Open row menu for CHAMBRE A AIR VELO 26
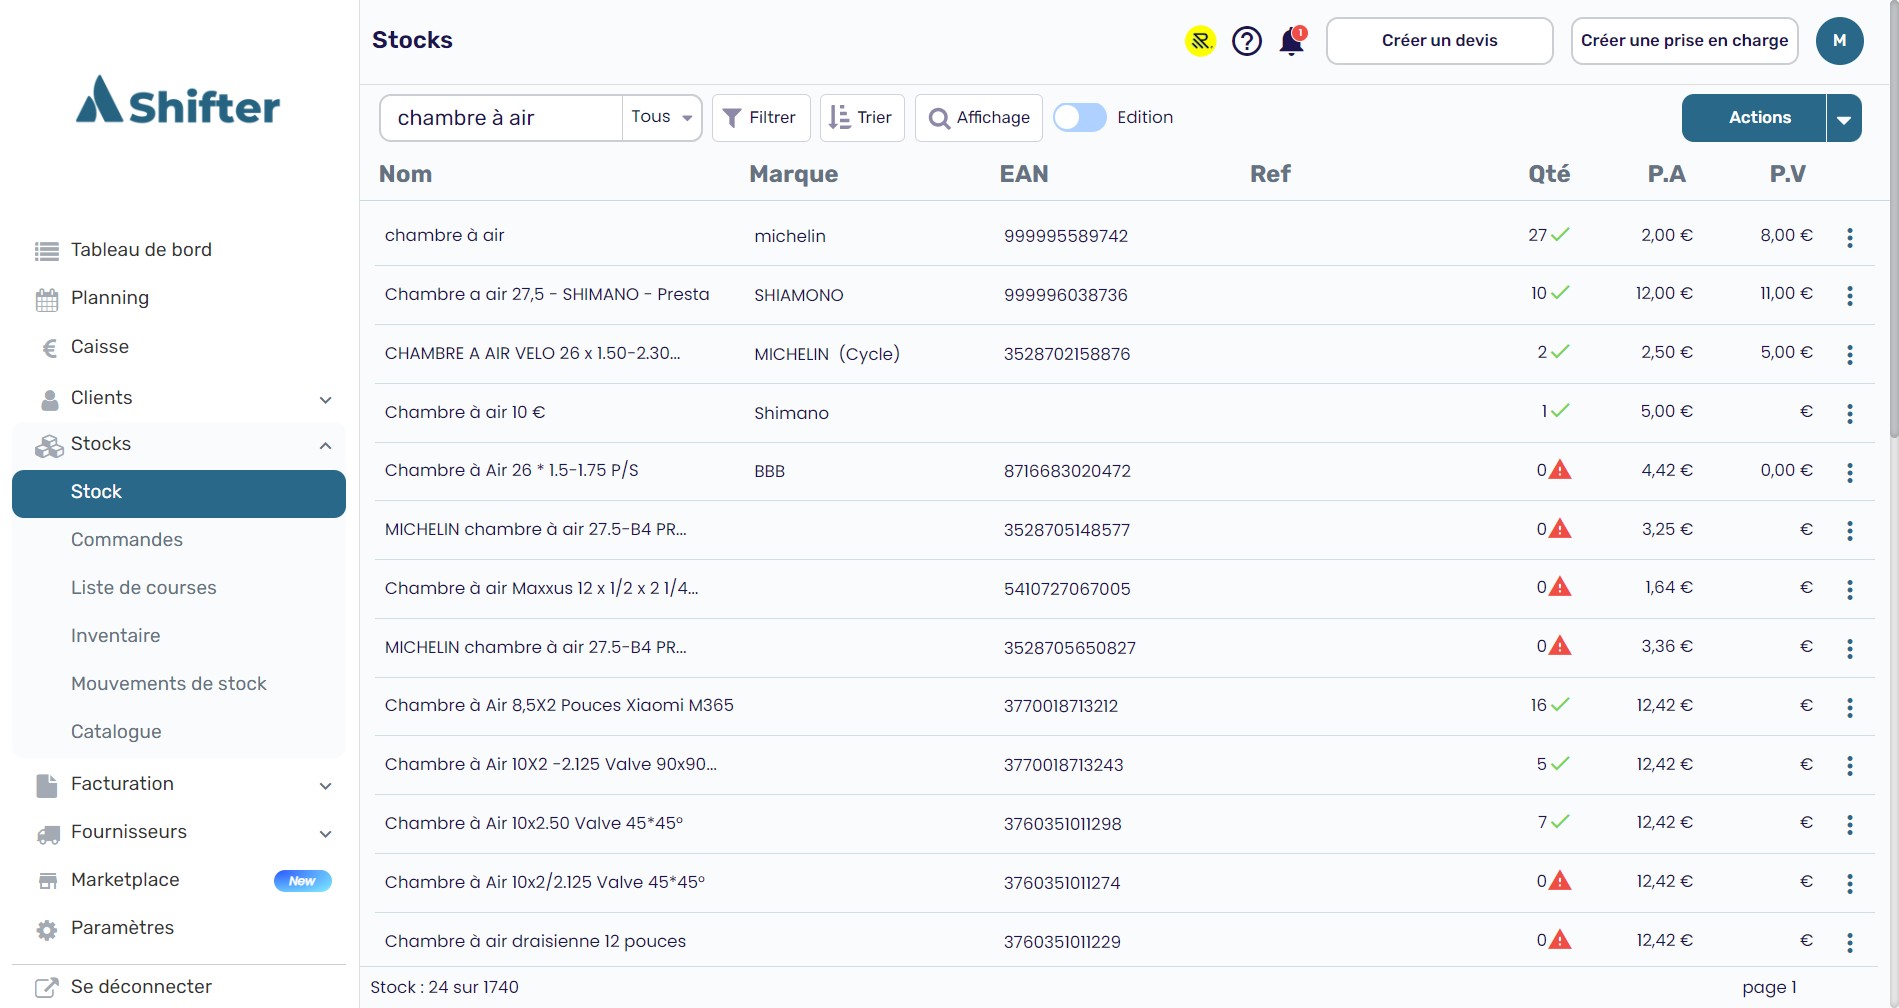Image resolution: width=1899 pixels, height=1008 pixels. coord(1849,355)
